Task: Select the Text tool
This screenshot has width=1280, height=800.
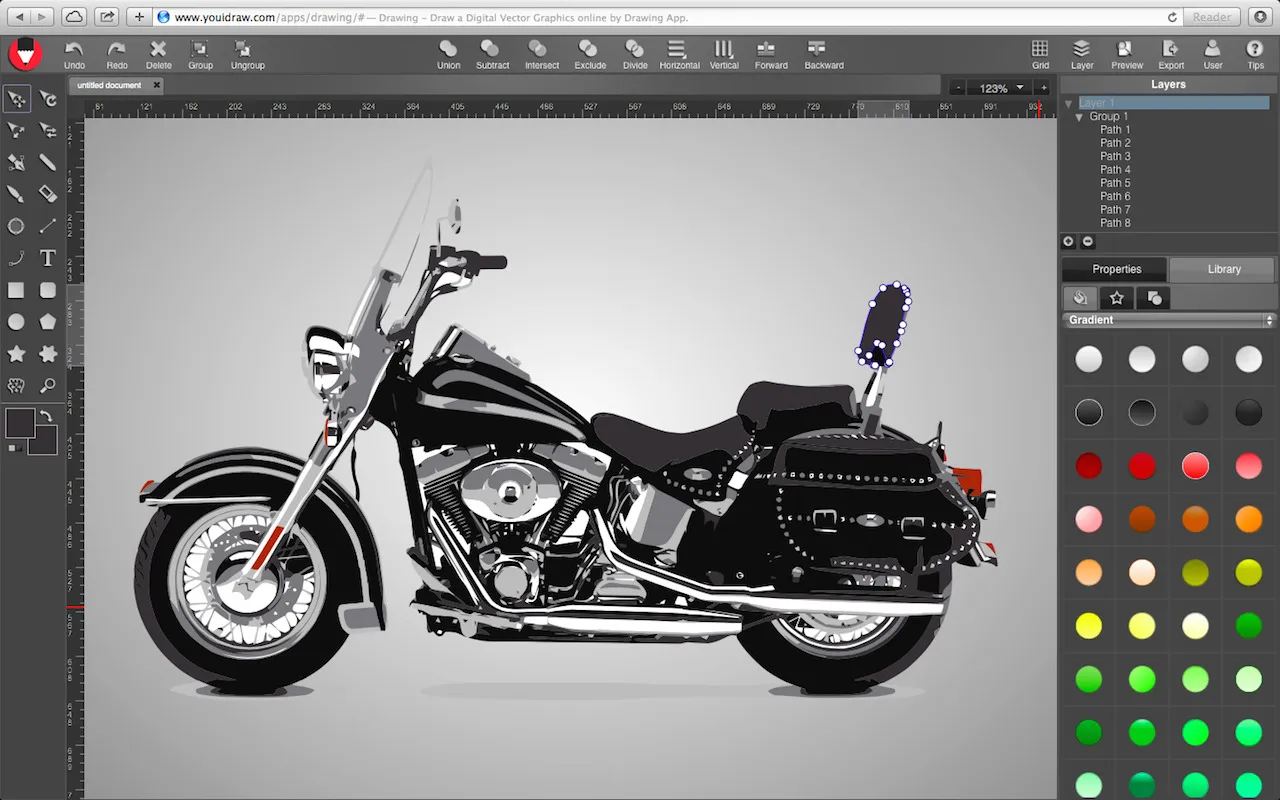Action: tap(47, 257)
